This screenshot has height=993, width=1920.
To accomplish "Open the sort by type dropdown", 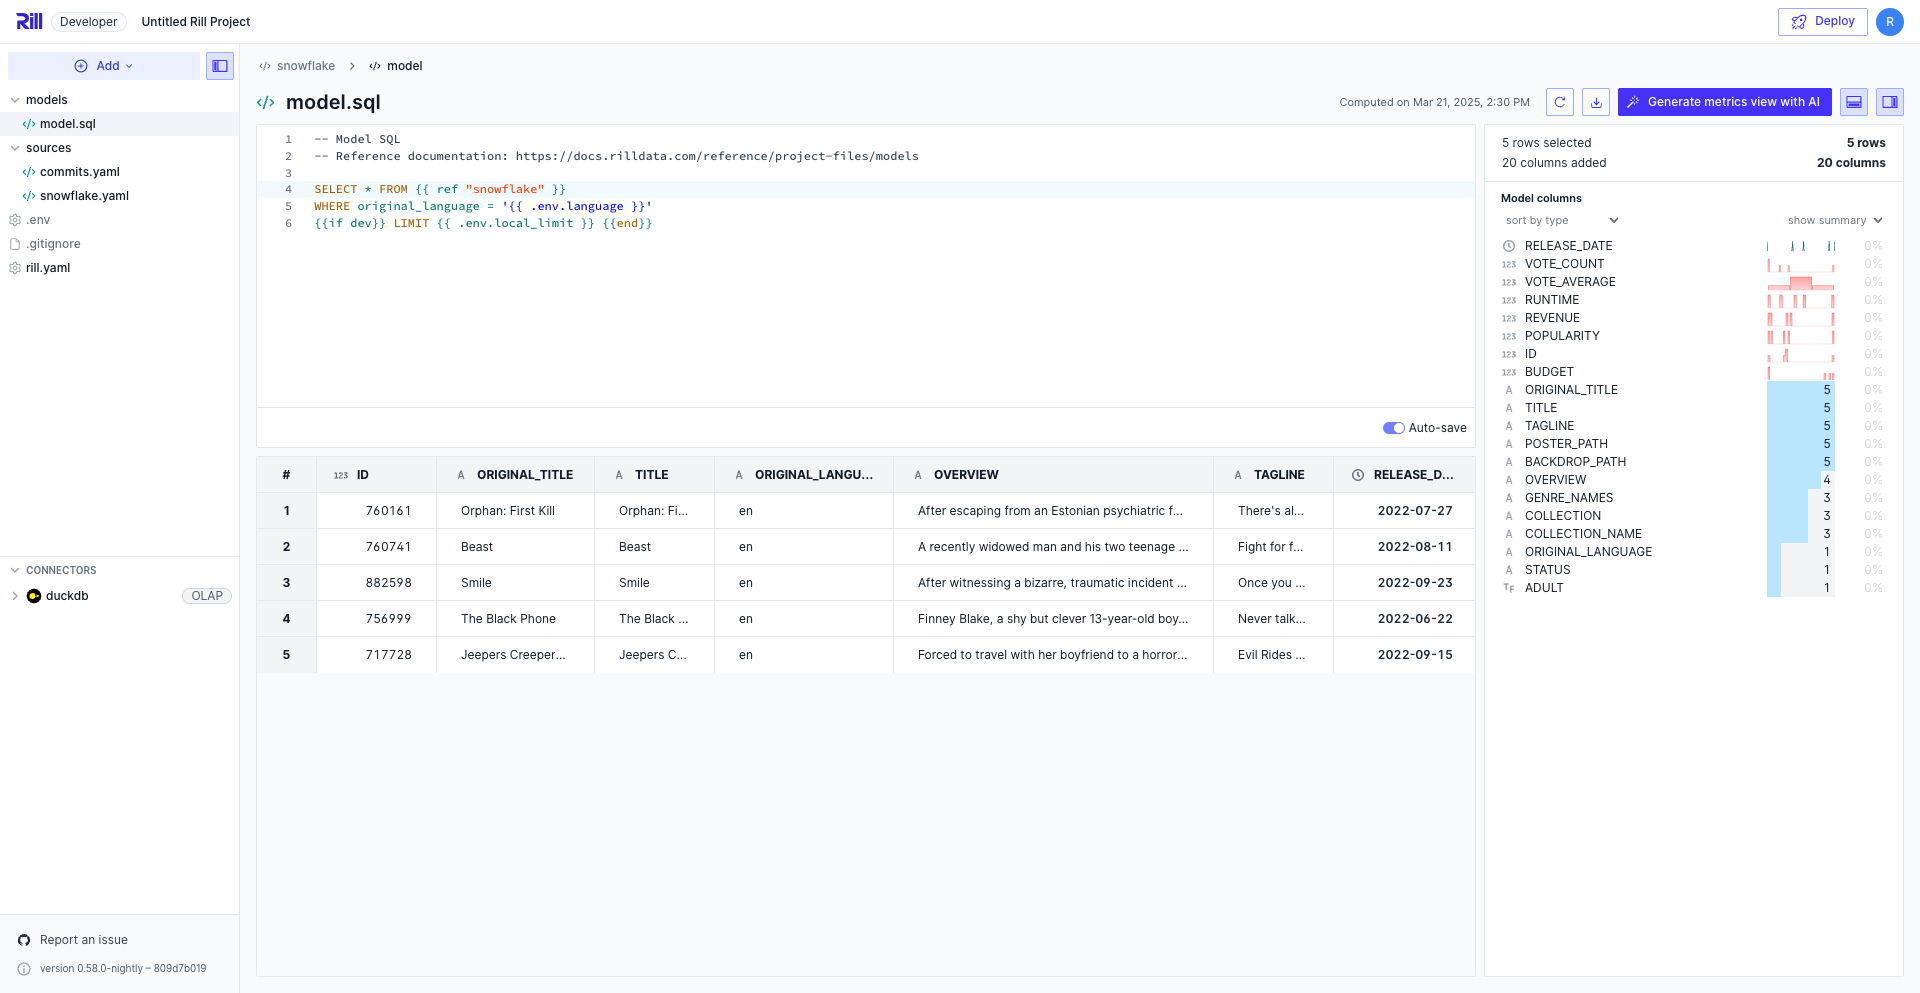I will click(x=1561, y=221).
